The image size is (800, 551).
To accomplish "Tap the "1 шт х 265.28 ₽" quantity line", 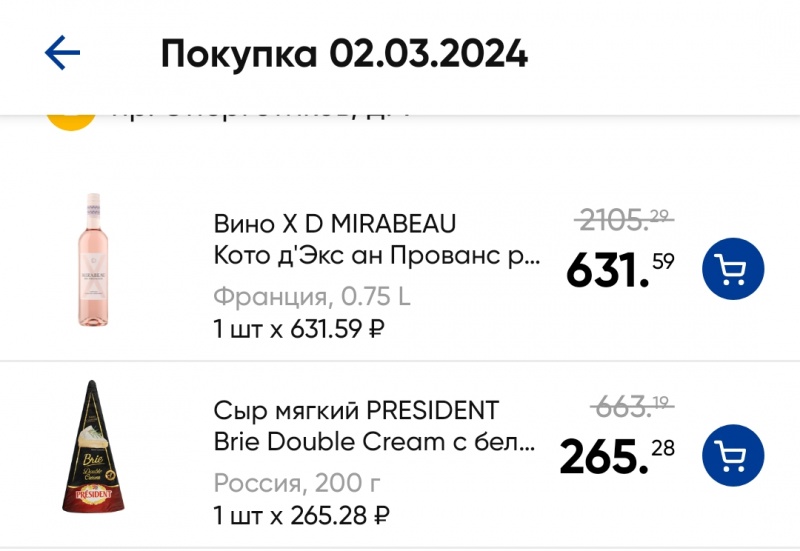I will [301, 516].
